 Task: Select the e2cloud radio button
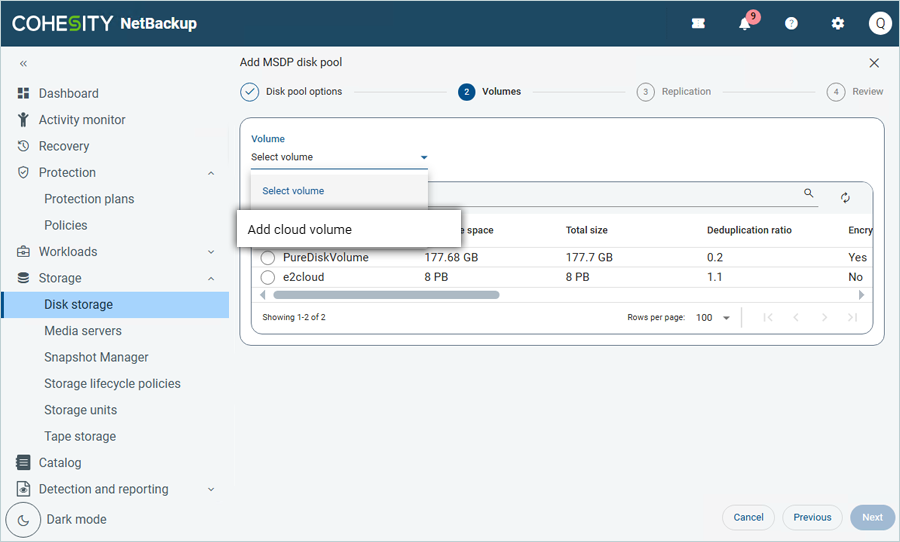click(268, 277)
